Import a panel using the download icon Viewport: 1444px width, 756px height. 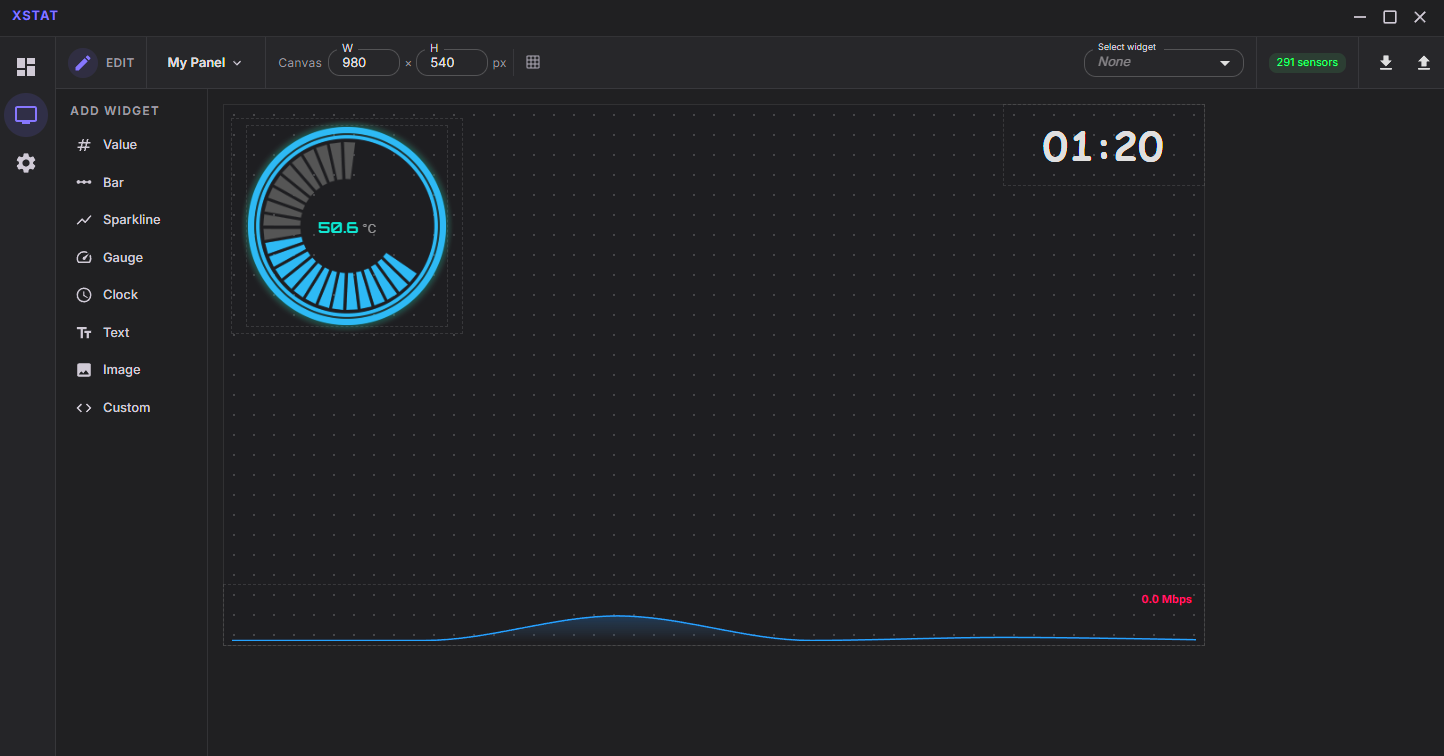click(1386, 62)
